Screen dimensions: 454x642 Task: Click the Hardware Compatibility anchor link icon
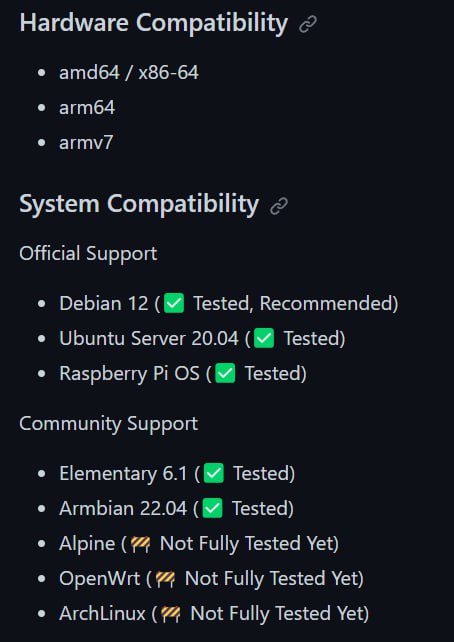(x=307, y=24)
